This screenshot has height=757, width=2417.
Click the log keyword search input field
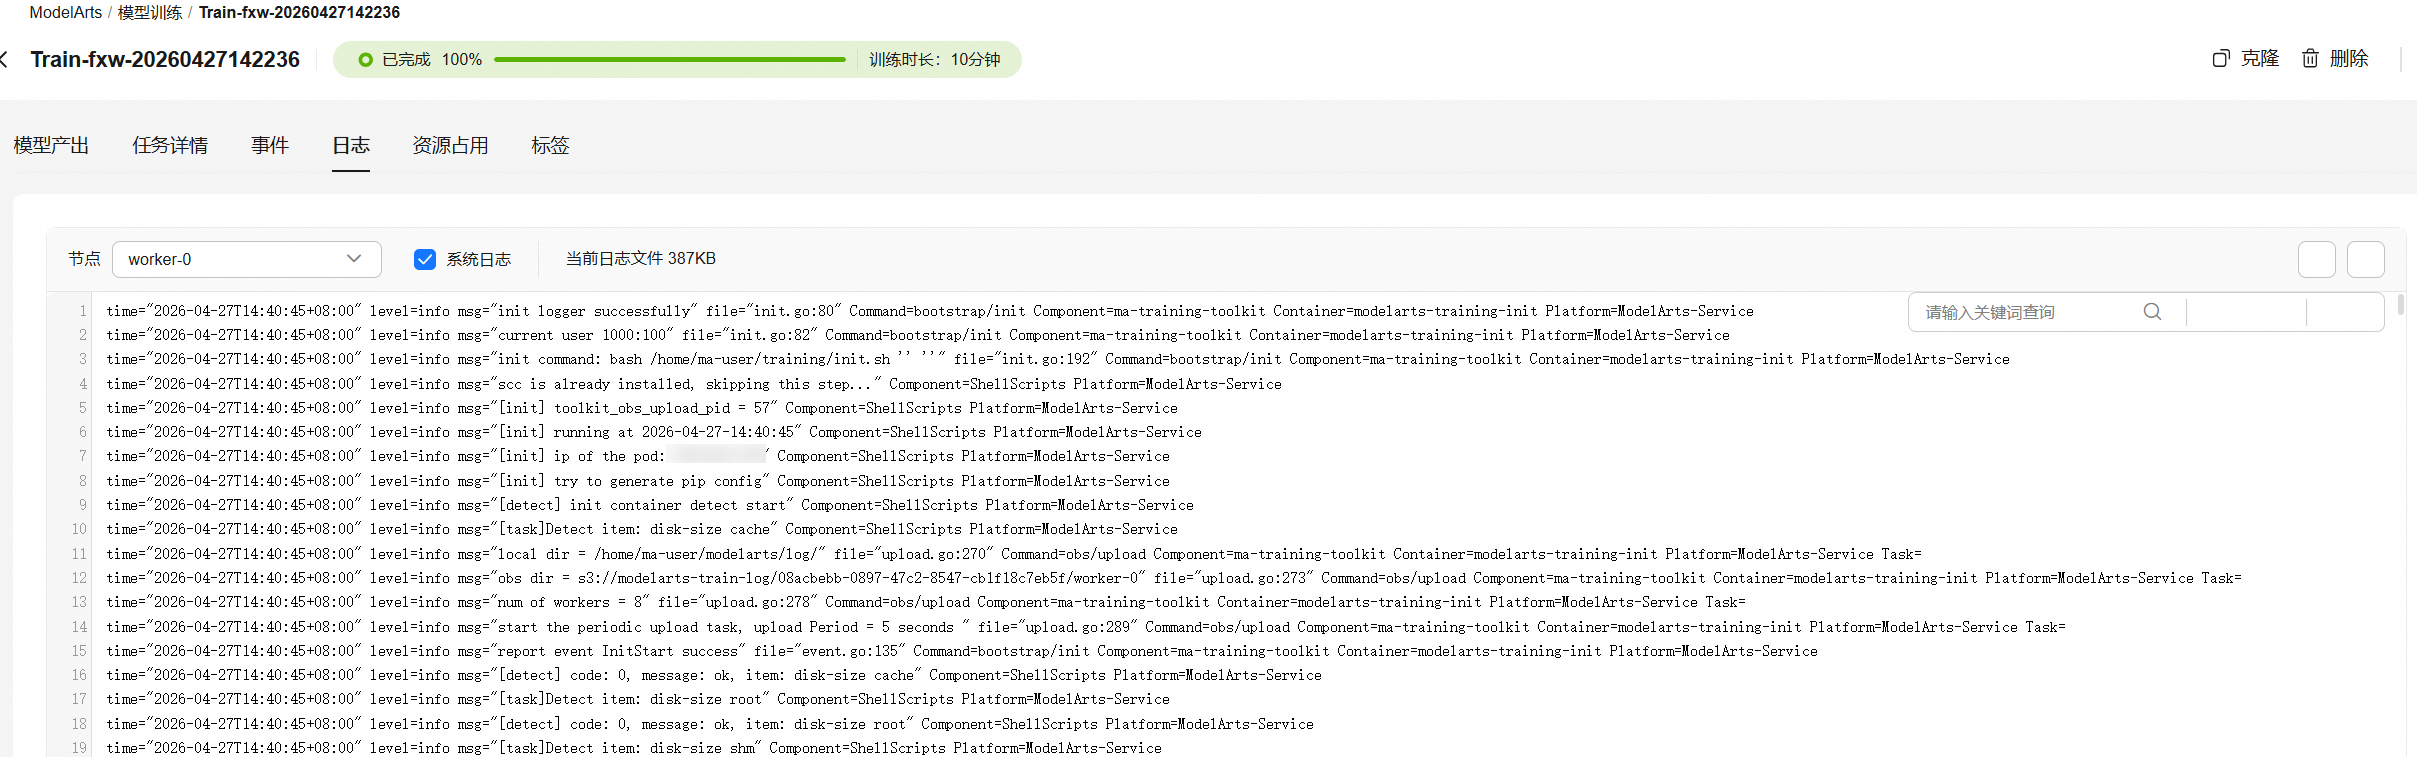[2030, 312]
